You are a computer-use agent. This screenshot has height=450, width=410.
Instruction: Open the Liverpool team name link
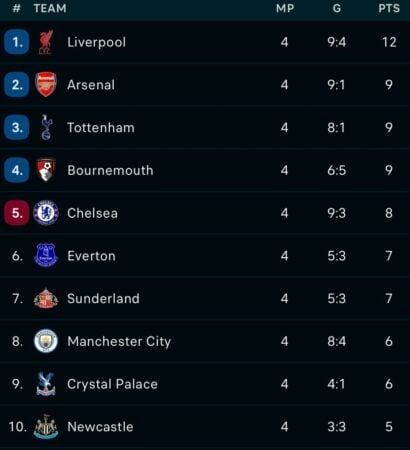point(97,42)
